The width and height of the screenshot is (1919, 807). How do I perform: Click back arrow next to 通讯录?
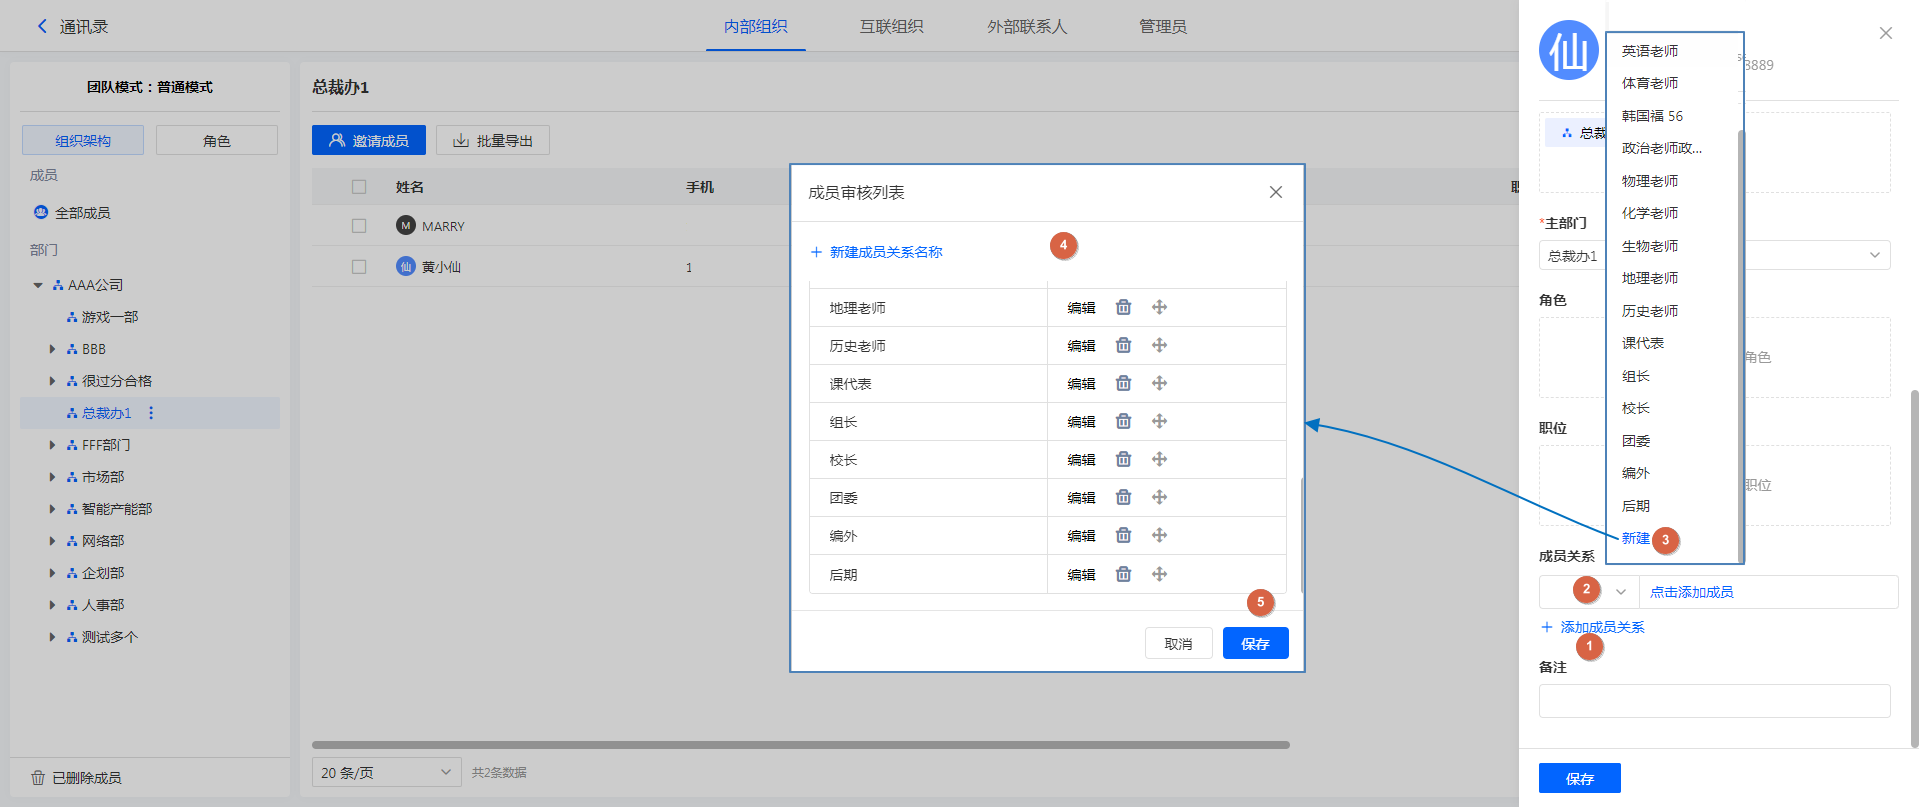click(x=42, y=27)
